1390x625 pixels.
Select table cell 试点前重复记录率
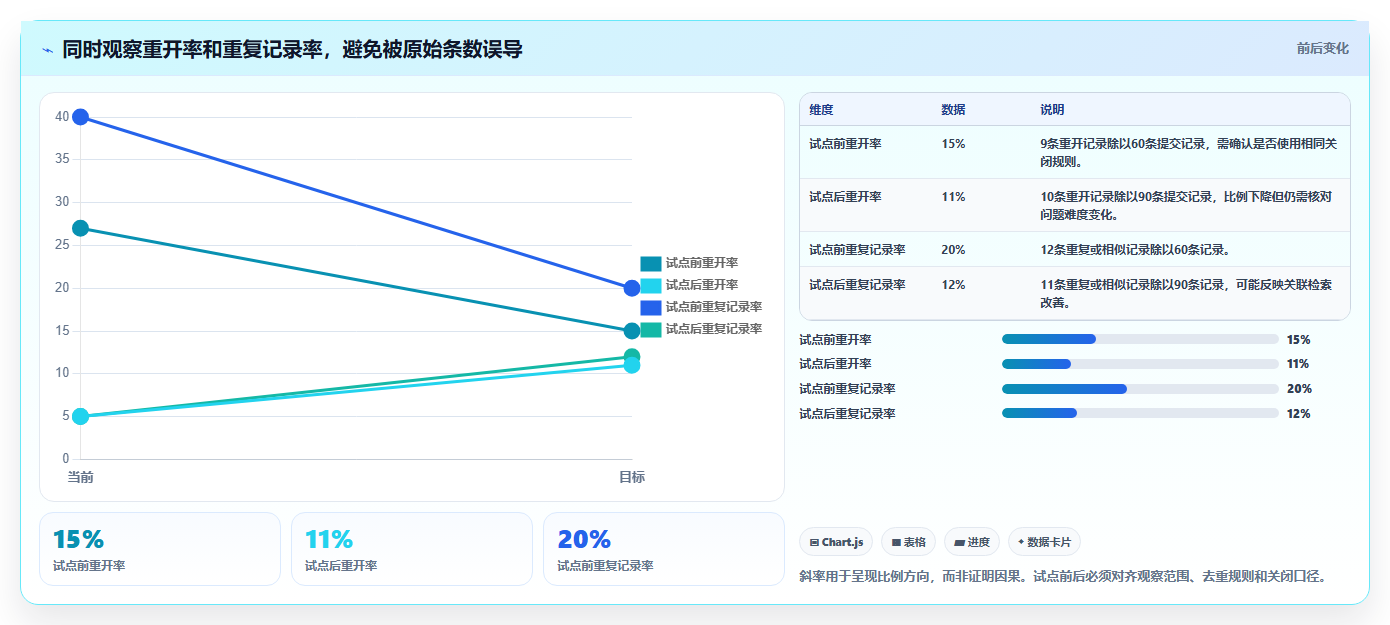click(857, 250)
